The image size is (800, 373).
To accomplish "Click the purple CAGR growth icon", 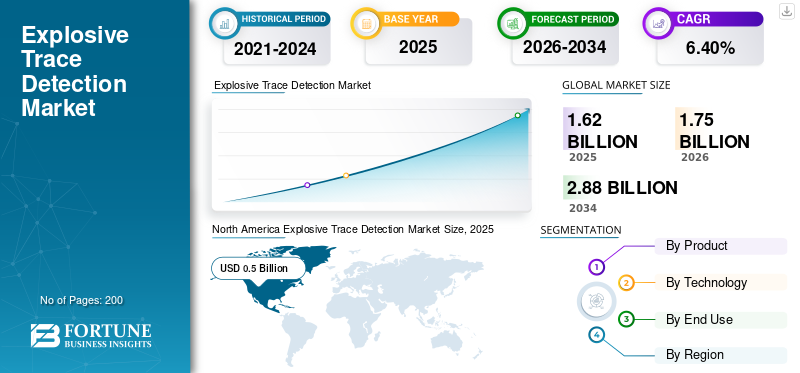I will (x=658, y=23).
